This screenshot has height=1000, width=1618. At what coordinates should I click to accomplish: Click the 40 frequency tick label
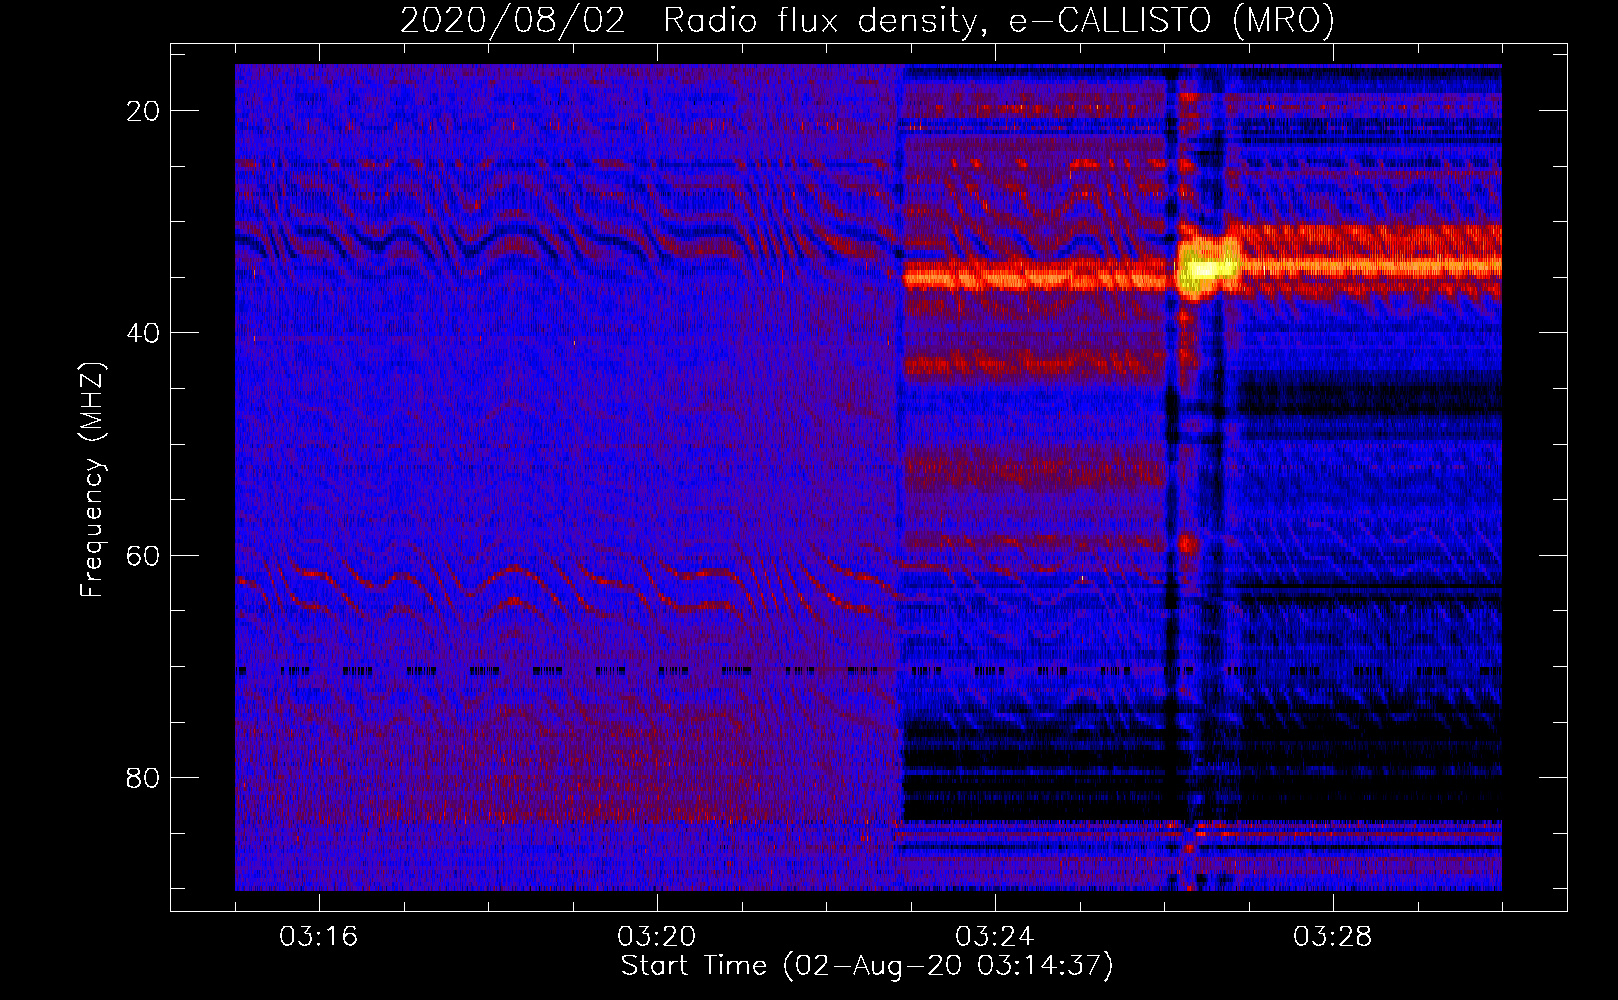pos(143,333)
